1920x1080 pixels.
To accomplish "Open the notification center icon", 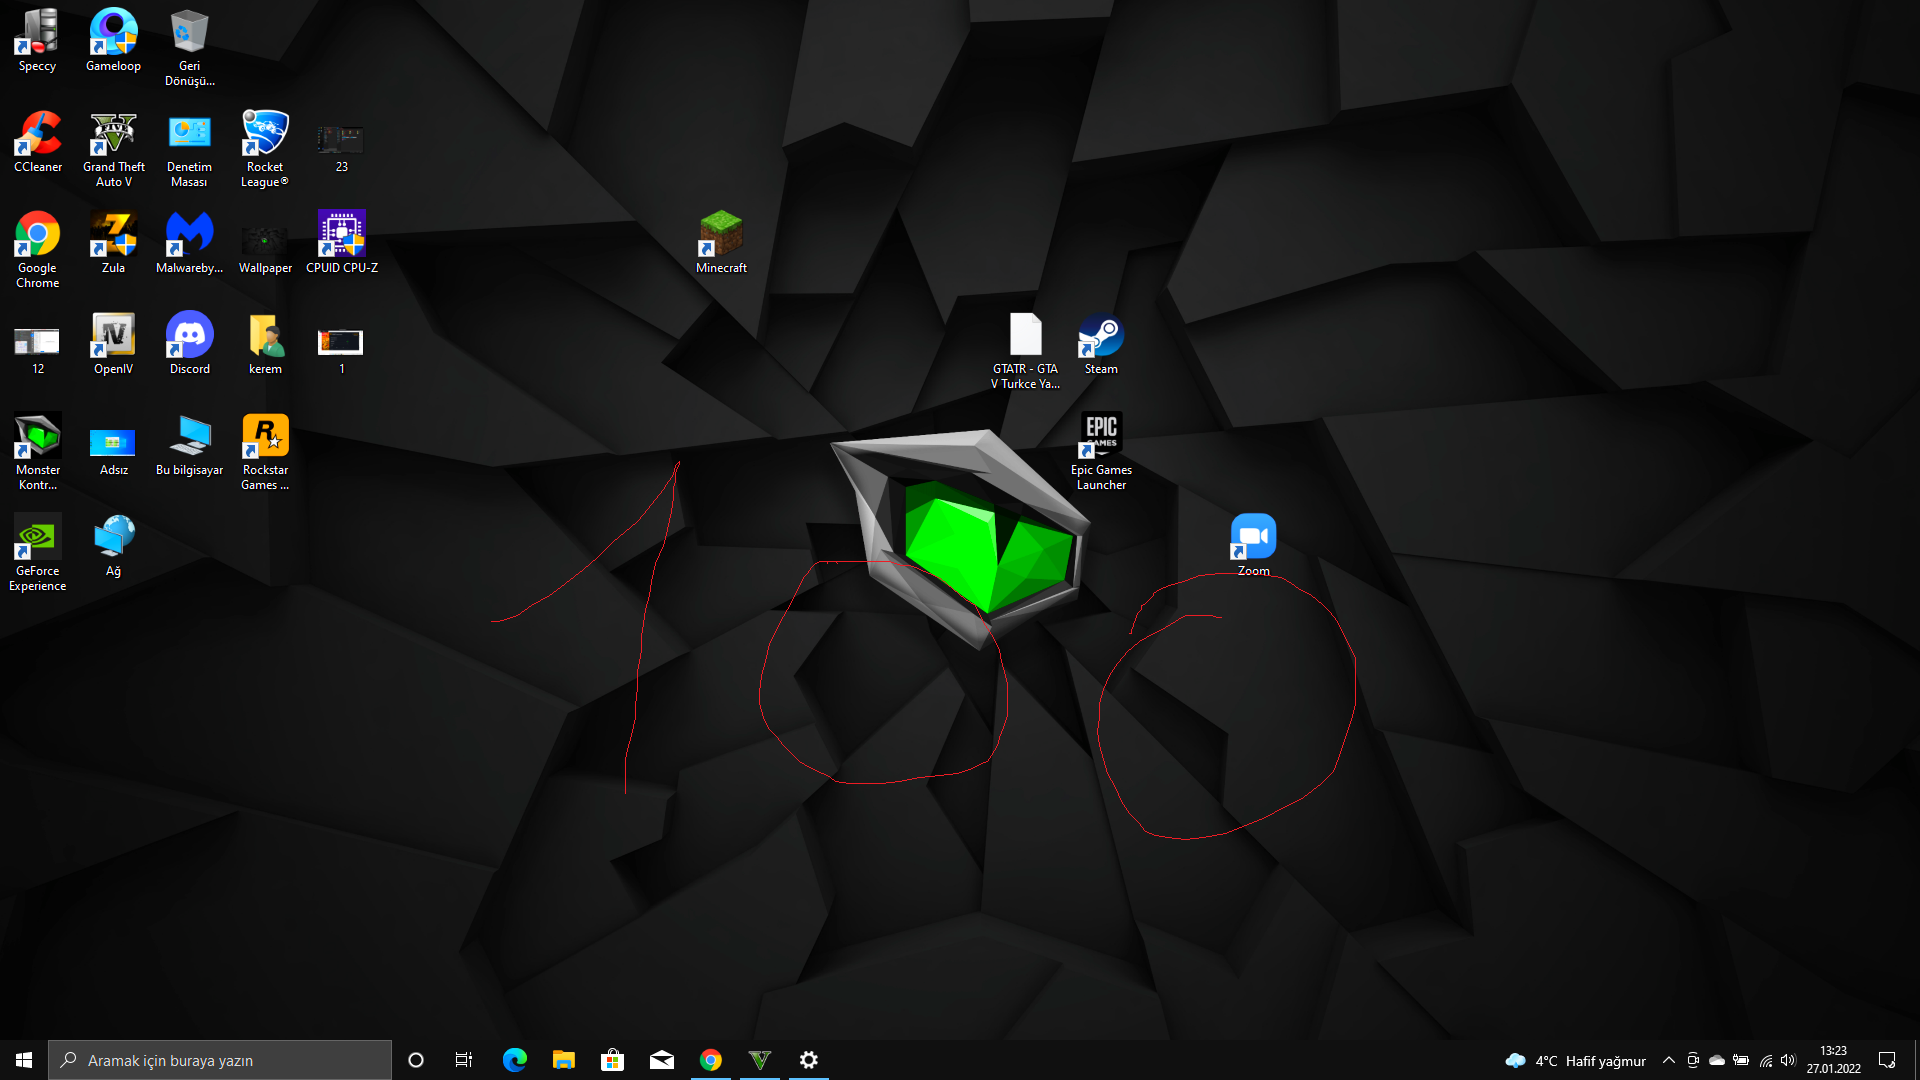I will tap(1887, 1060).
